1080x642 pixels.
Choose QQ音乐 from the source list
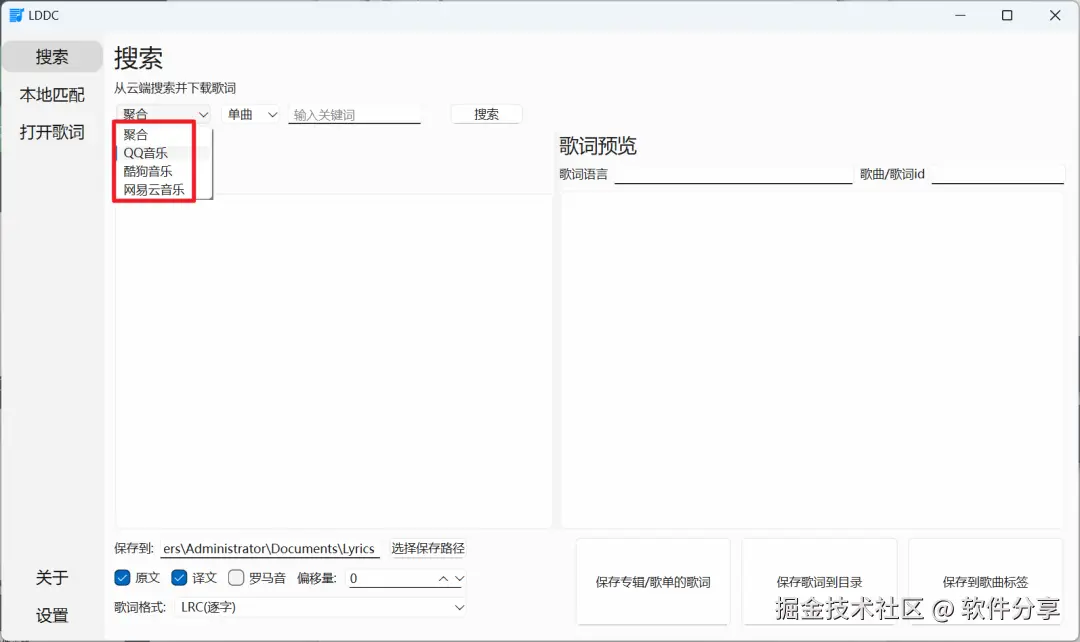click(164, 153)
